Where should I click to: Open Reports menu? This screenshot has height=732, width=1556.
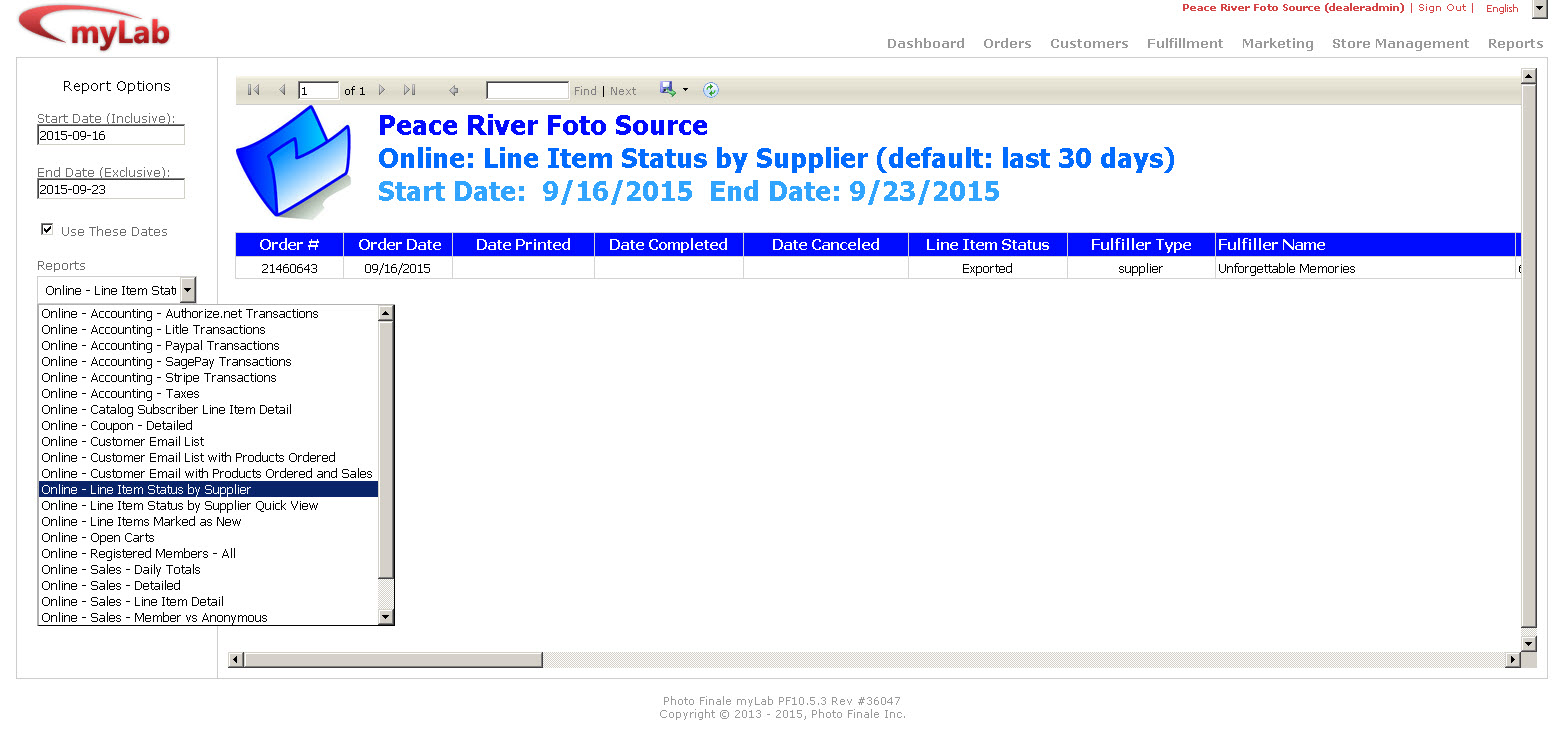point(1516,43)
